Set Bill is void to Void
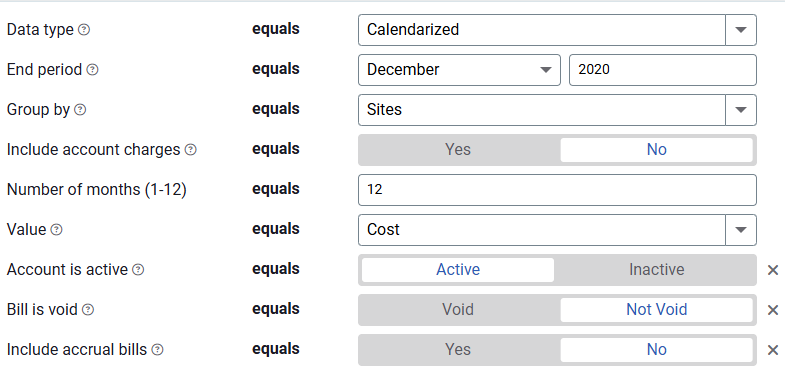 click(458, 310)
